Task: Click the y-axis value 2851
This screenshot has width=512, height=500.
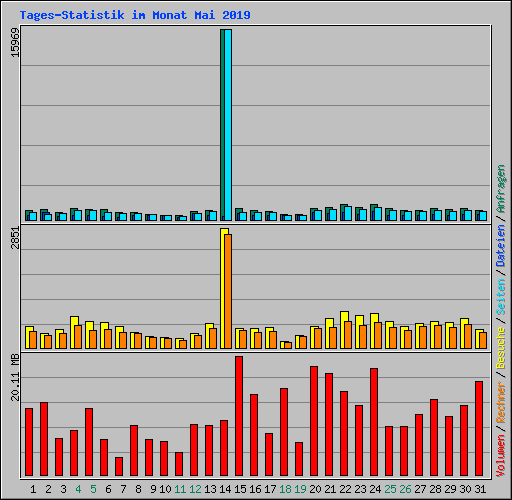Action: [15, 238]
